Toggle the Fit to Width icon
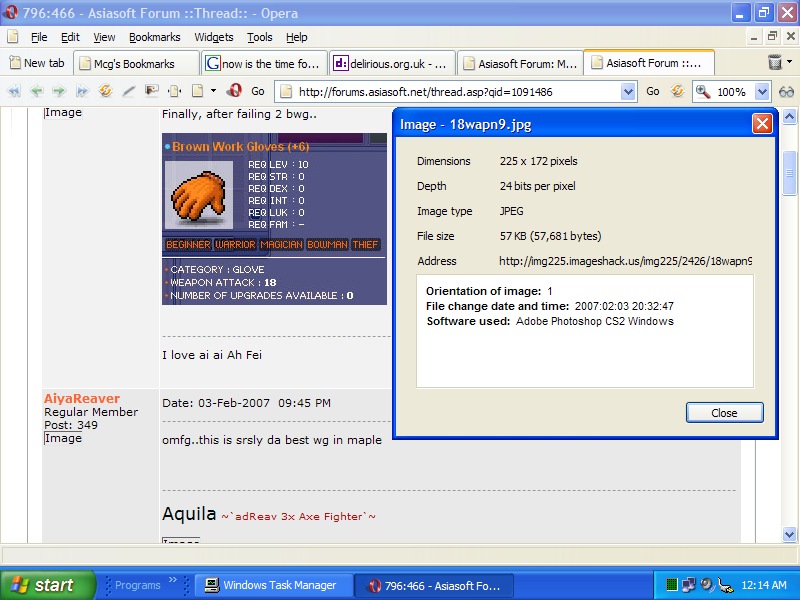Viewport: 800px width, 600px height. click(x=175, y=91)
